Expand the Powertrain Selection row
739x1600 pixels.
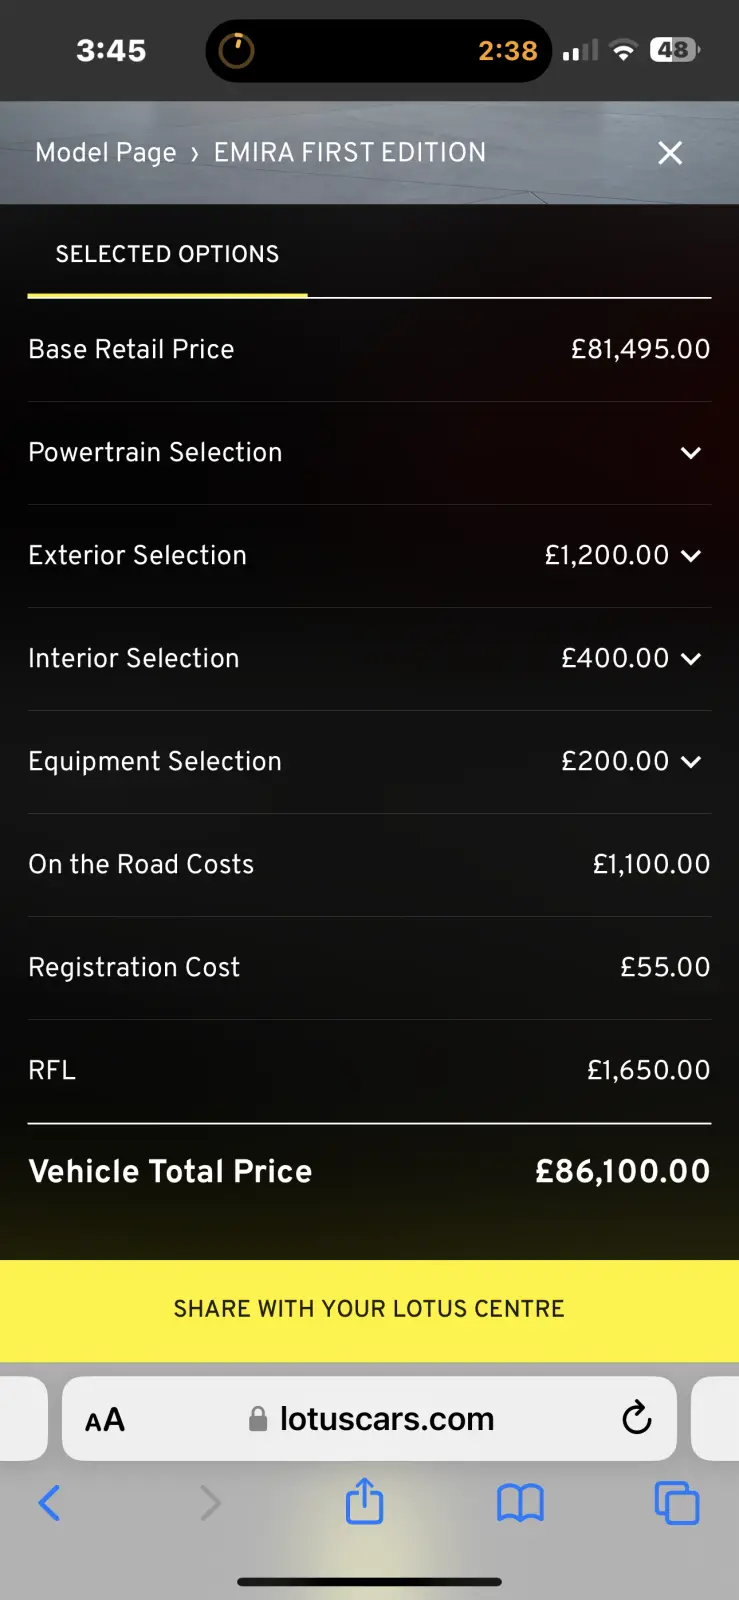tap(690, 453)
